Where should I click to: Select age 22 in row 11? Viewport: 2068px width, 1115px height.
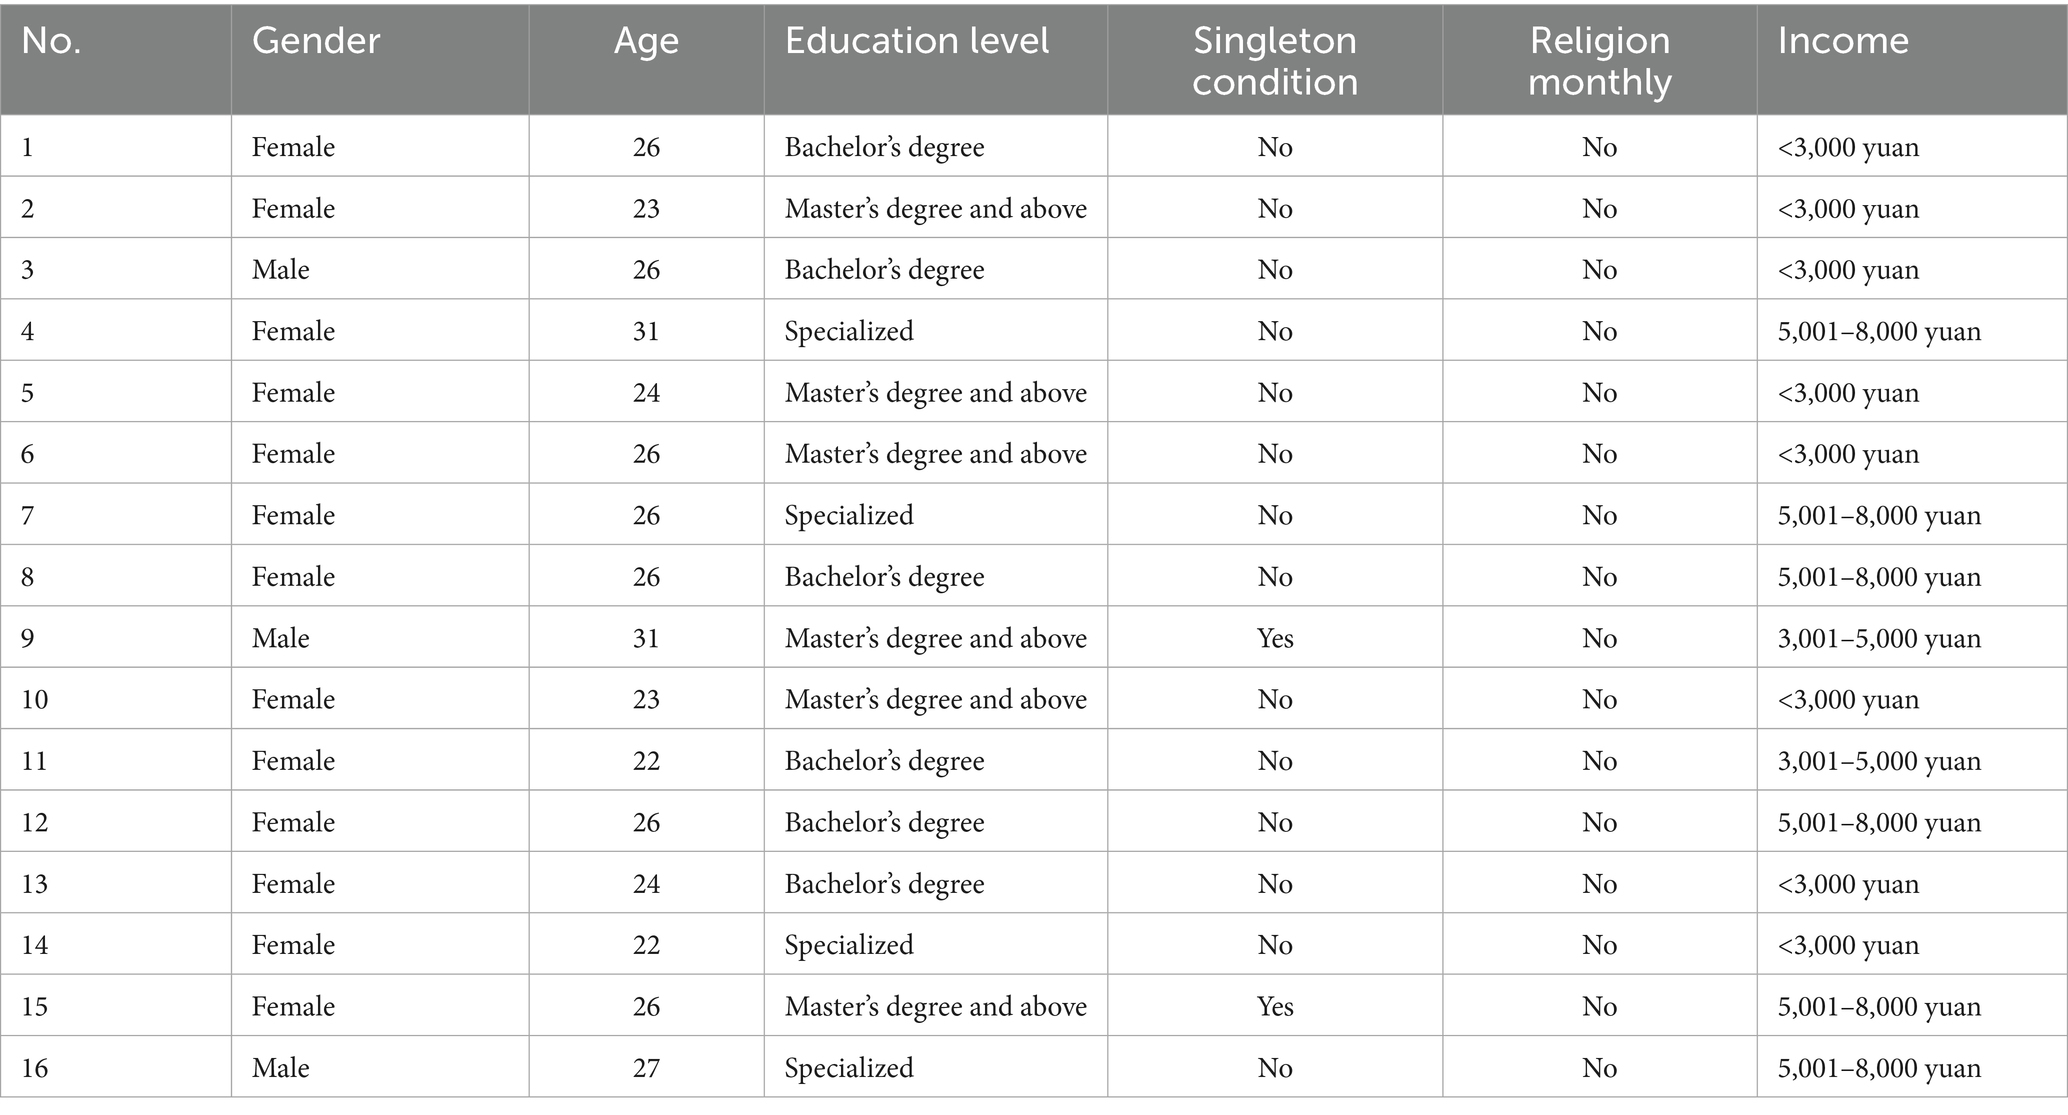pos(646,761)
